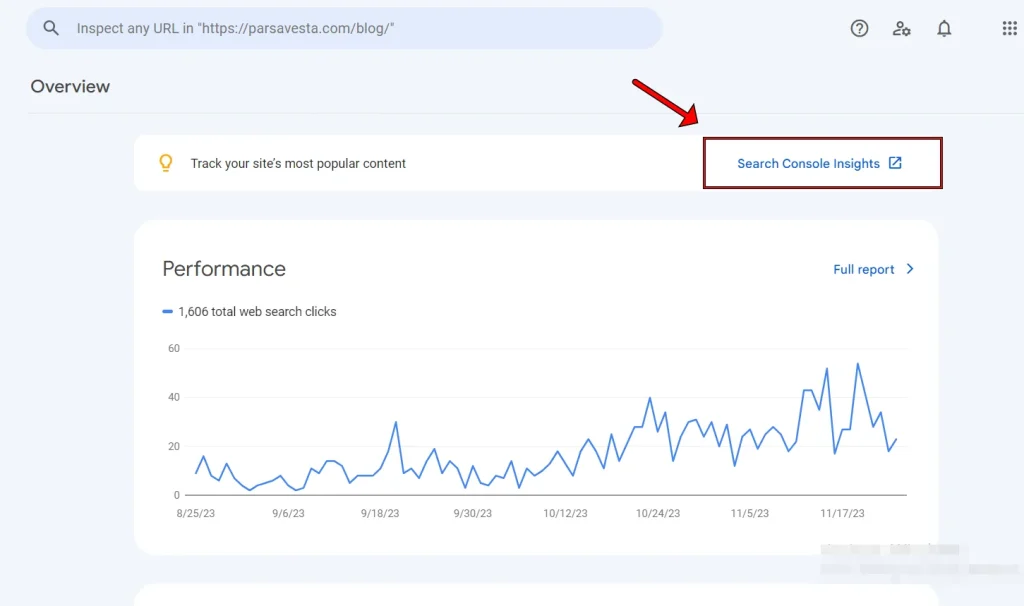Screen dimensions: 1024x606
Task: Click the lightbulb tip icon
Action: 166,163
